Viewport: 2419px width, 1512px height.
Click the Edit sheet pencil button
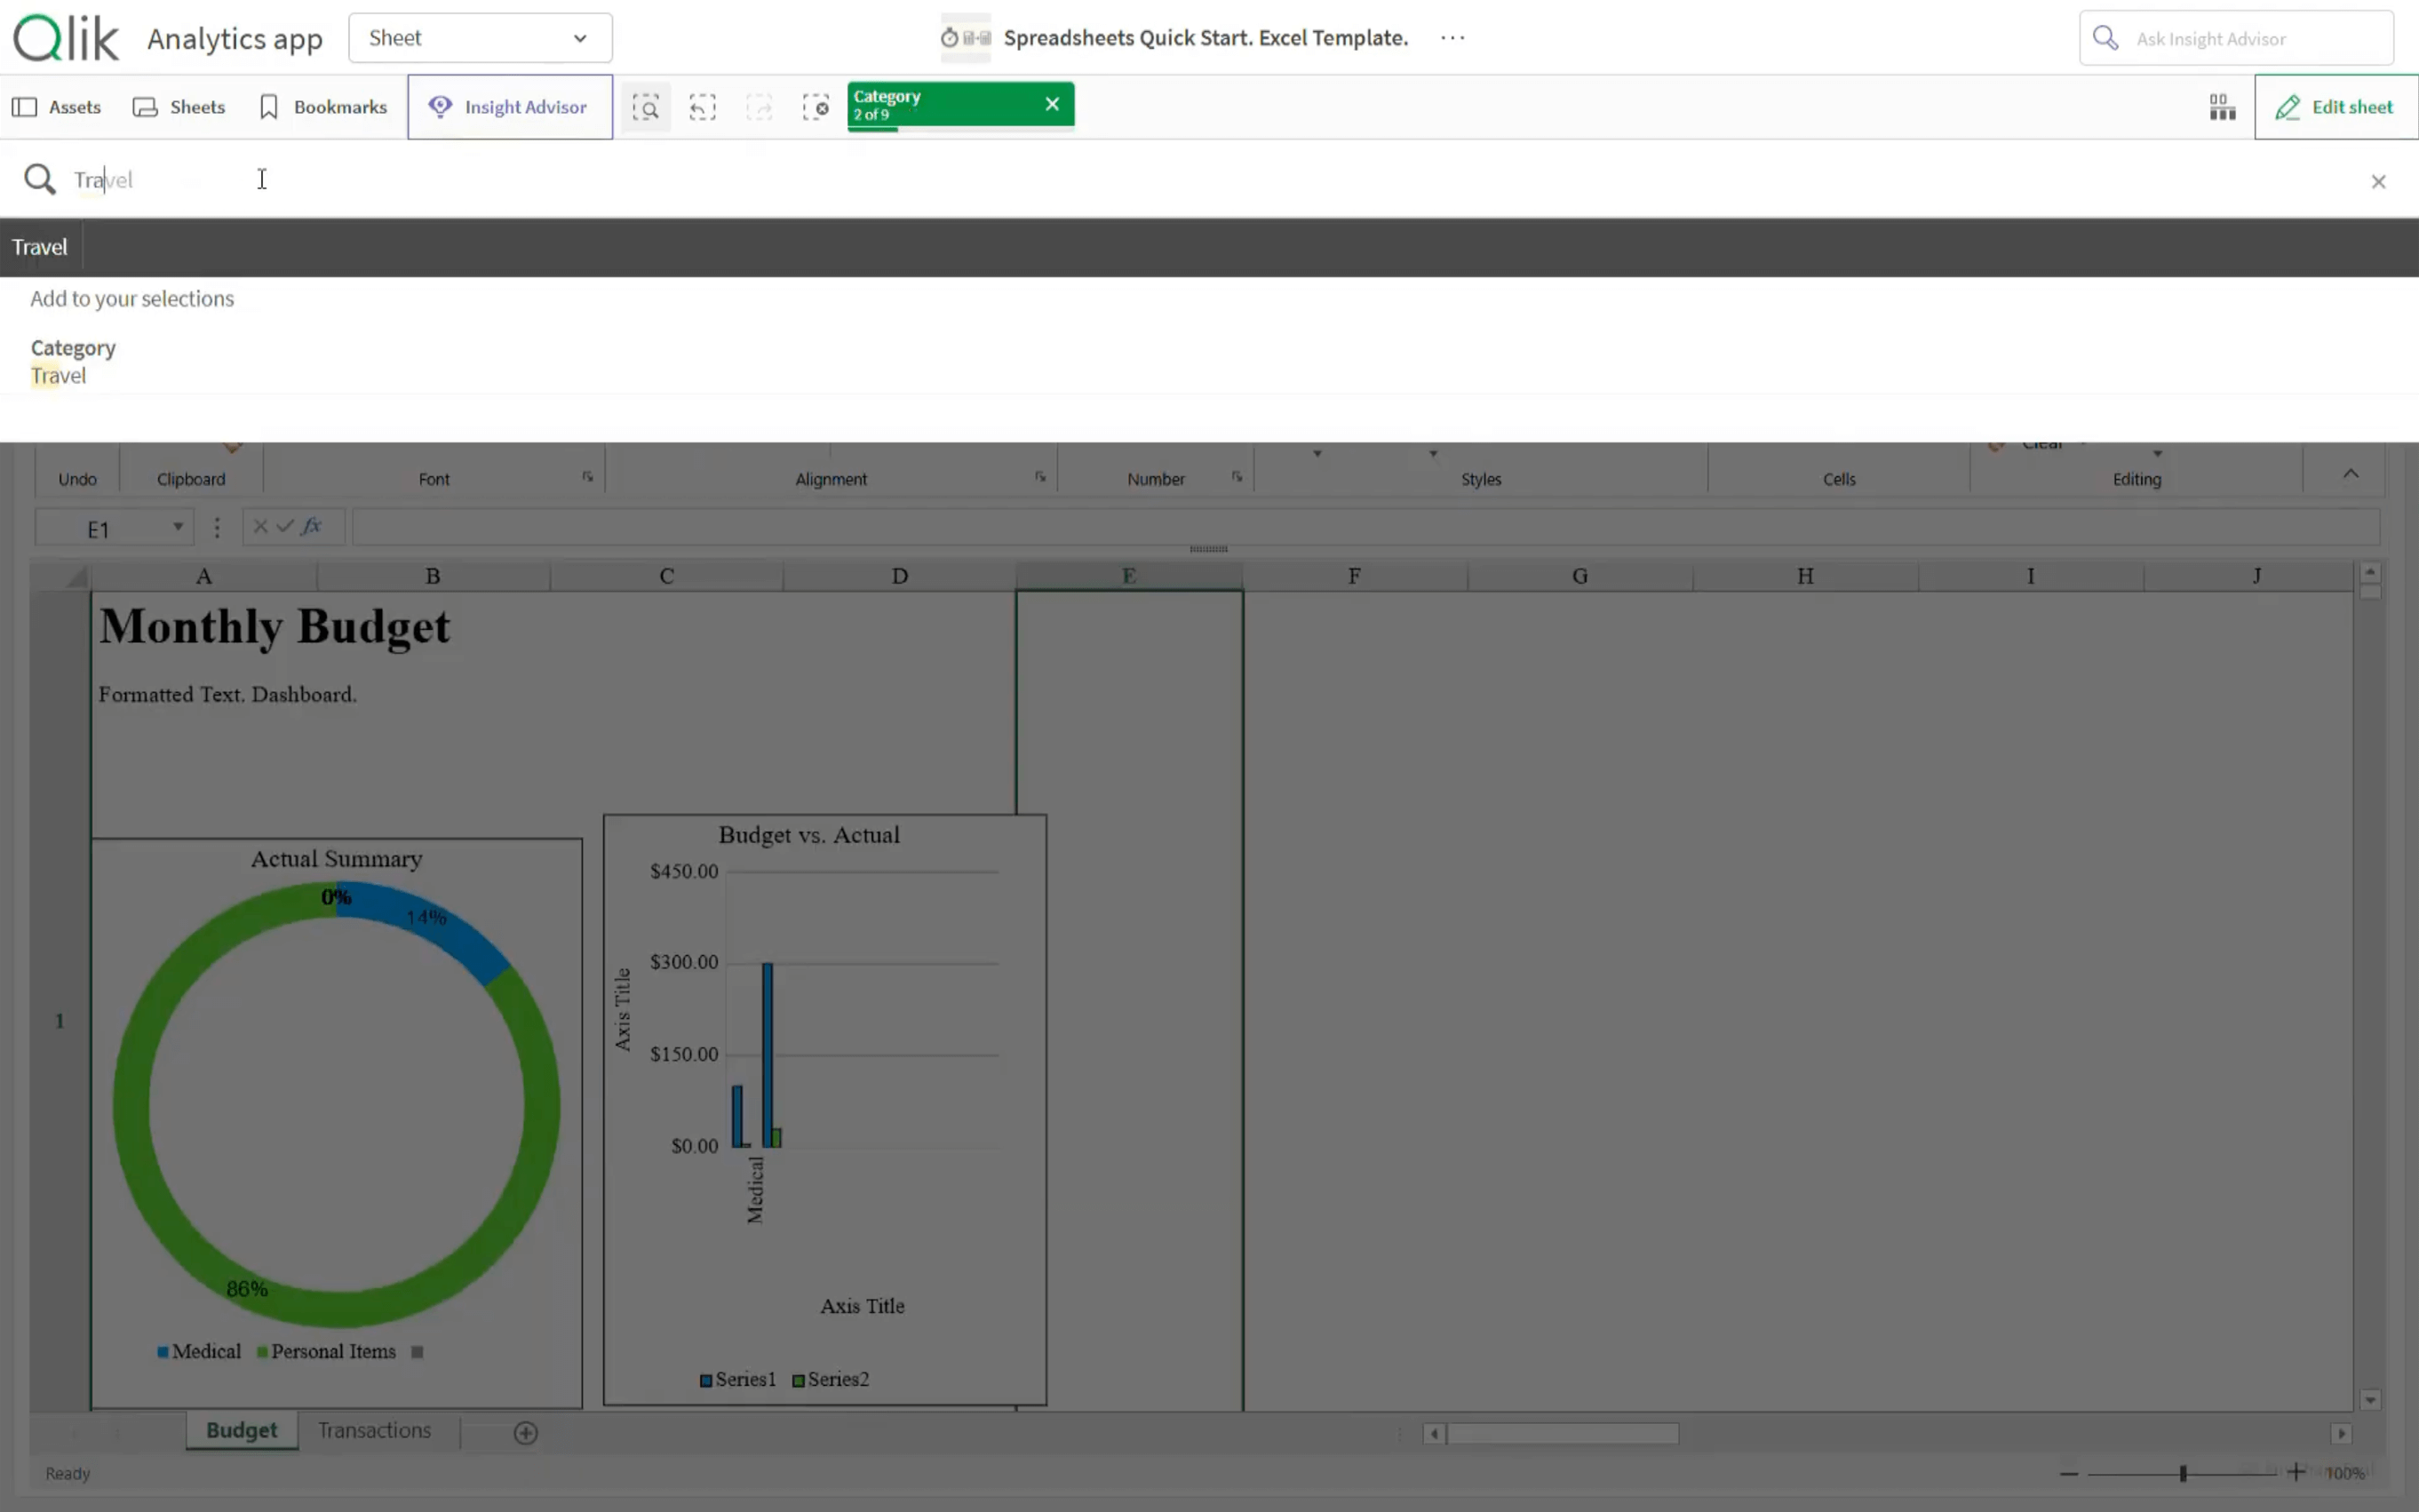pos(2334,107)
